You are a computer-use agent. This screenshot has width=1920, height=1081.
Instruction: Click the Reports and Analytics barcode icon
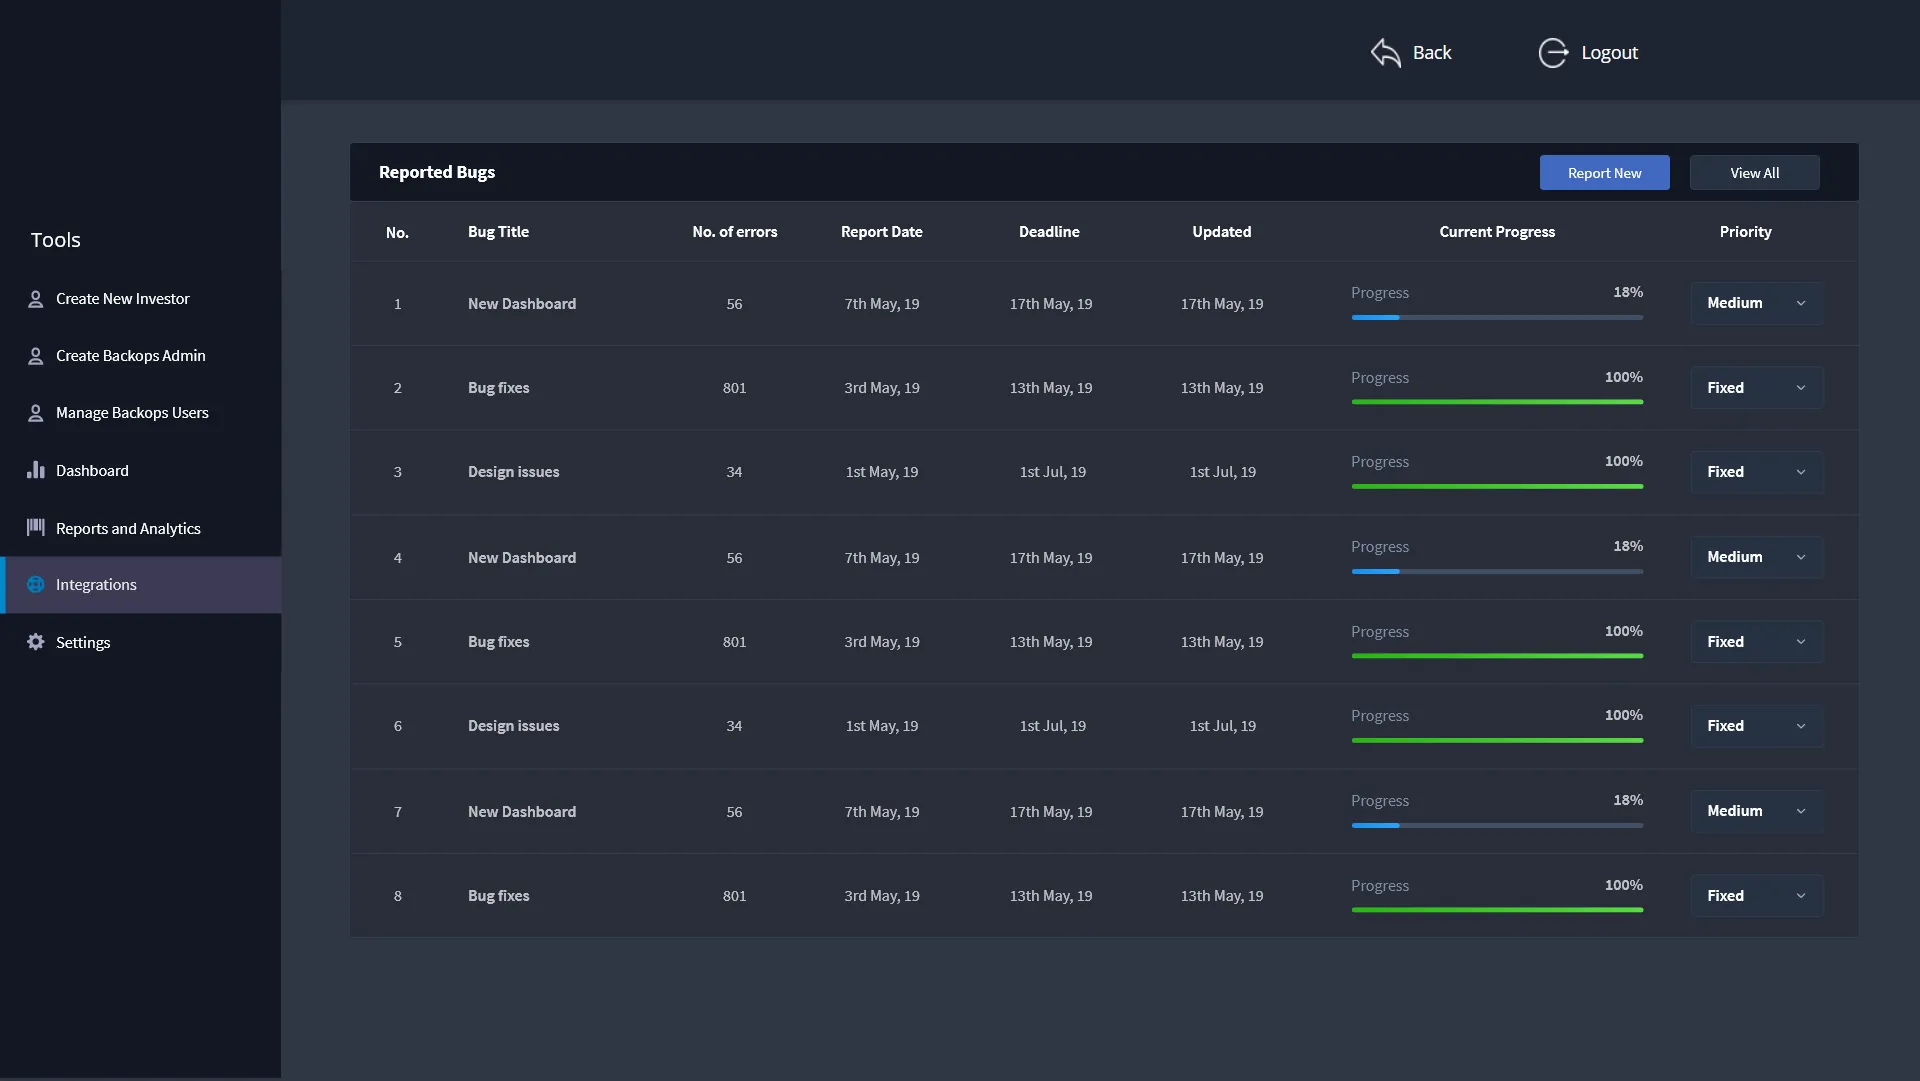pyautogui.click(x=36, y=527)
